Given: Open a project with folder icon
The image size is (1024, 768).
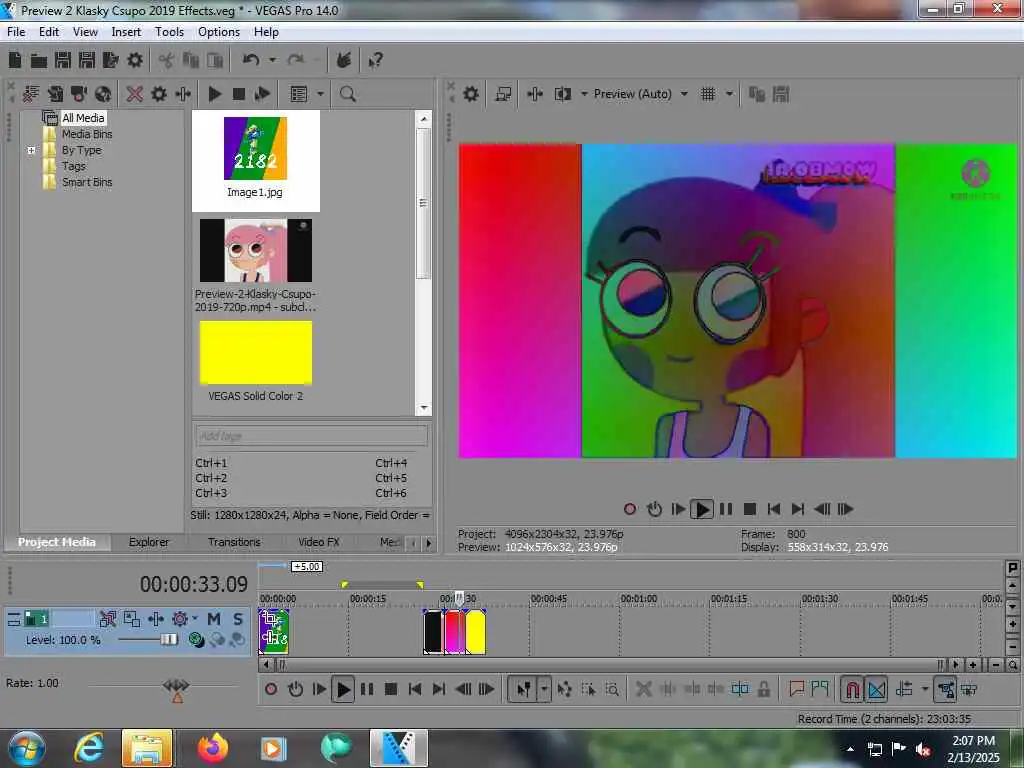Looking at the screenshot, I should 39,61.
